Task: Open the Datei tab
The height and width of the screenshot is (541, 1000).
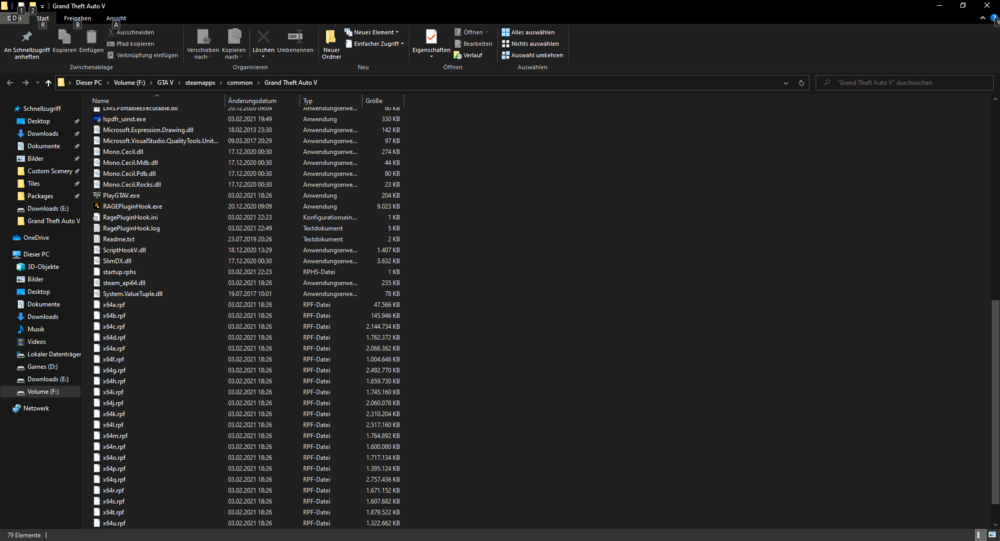Action: tap(14, 18)
